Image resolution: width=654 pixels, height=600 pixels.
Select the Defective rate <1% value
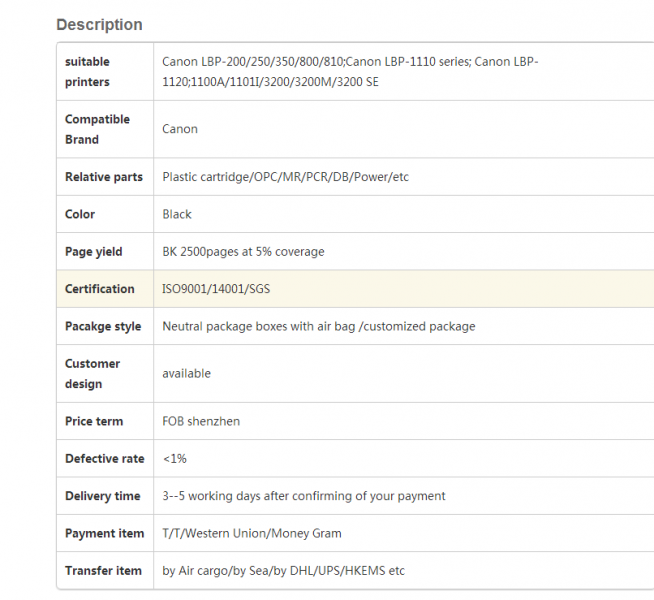[x=175, y=459]
